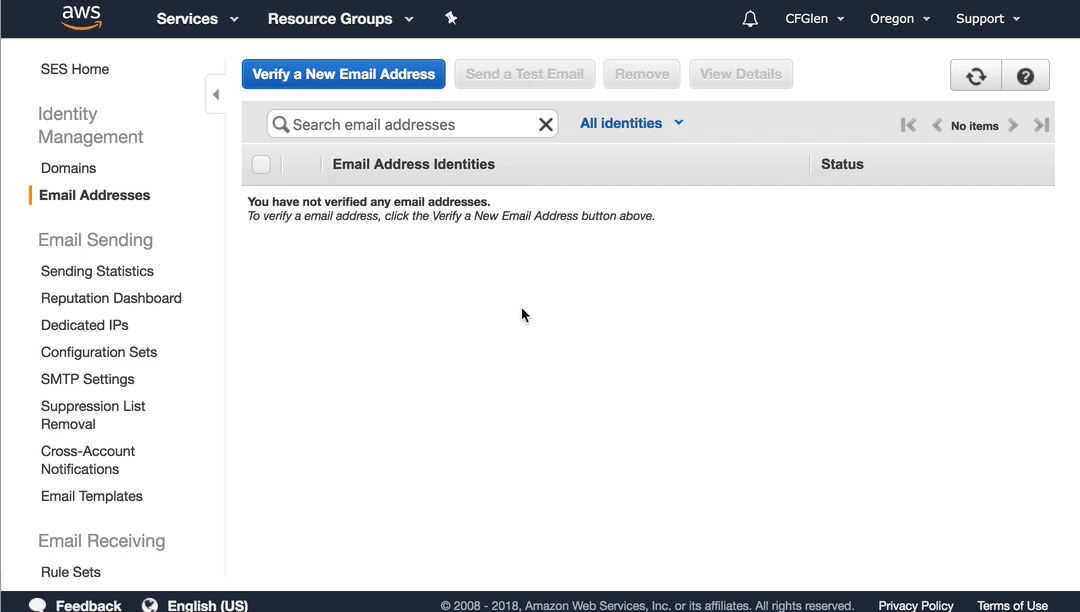Sort by Email Address Identities column
Screen dimensions: 1080x612
[413, 165]
